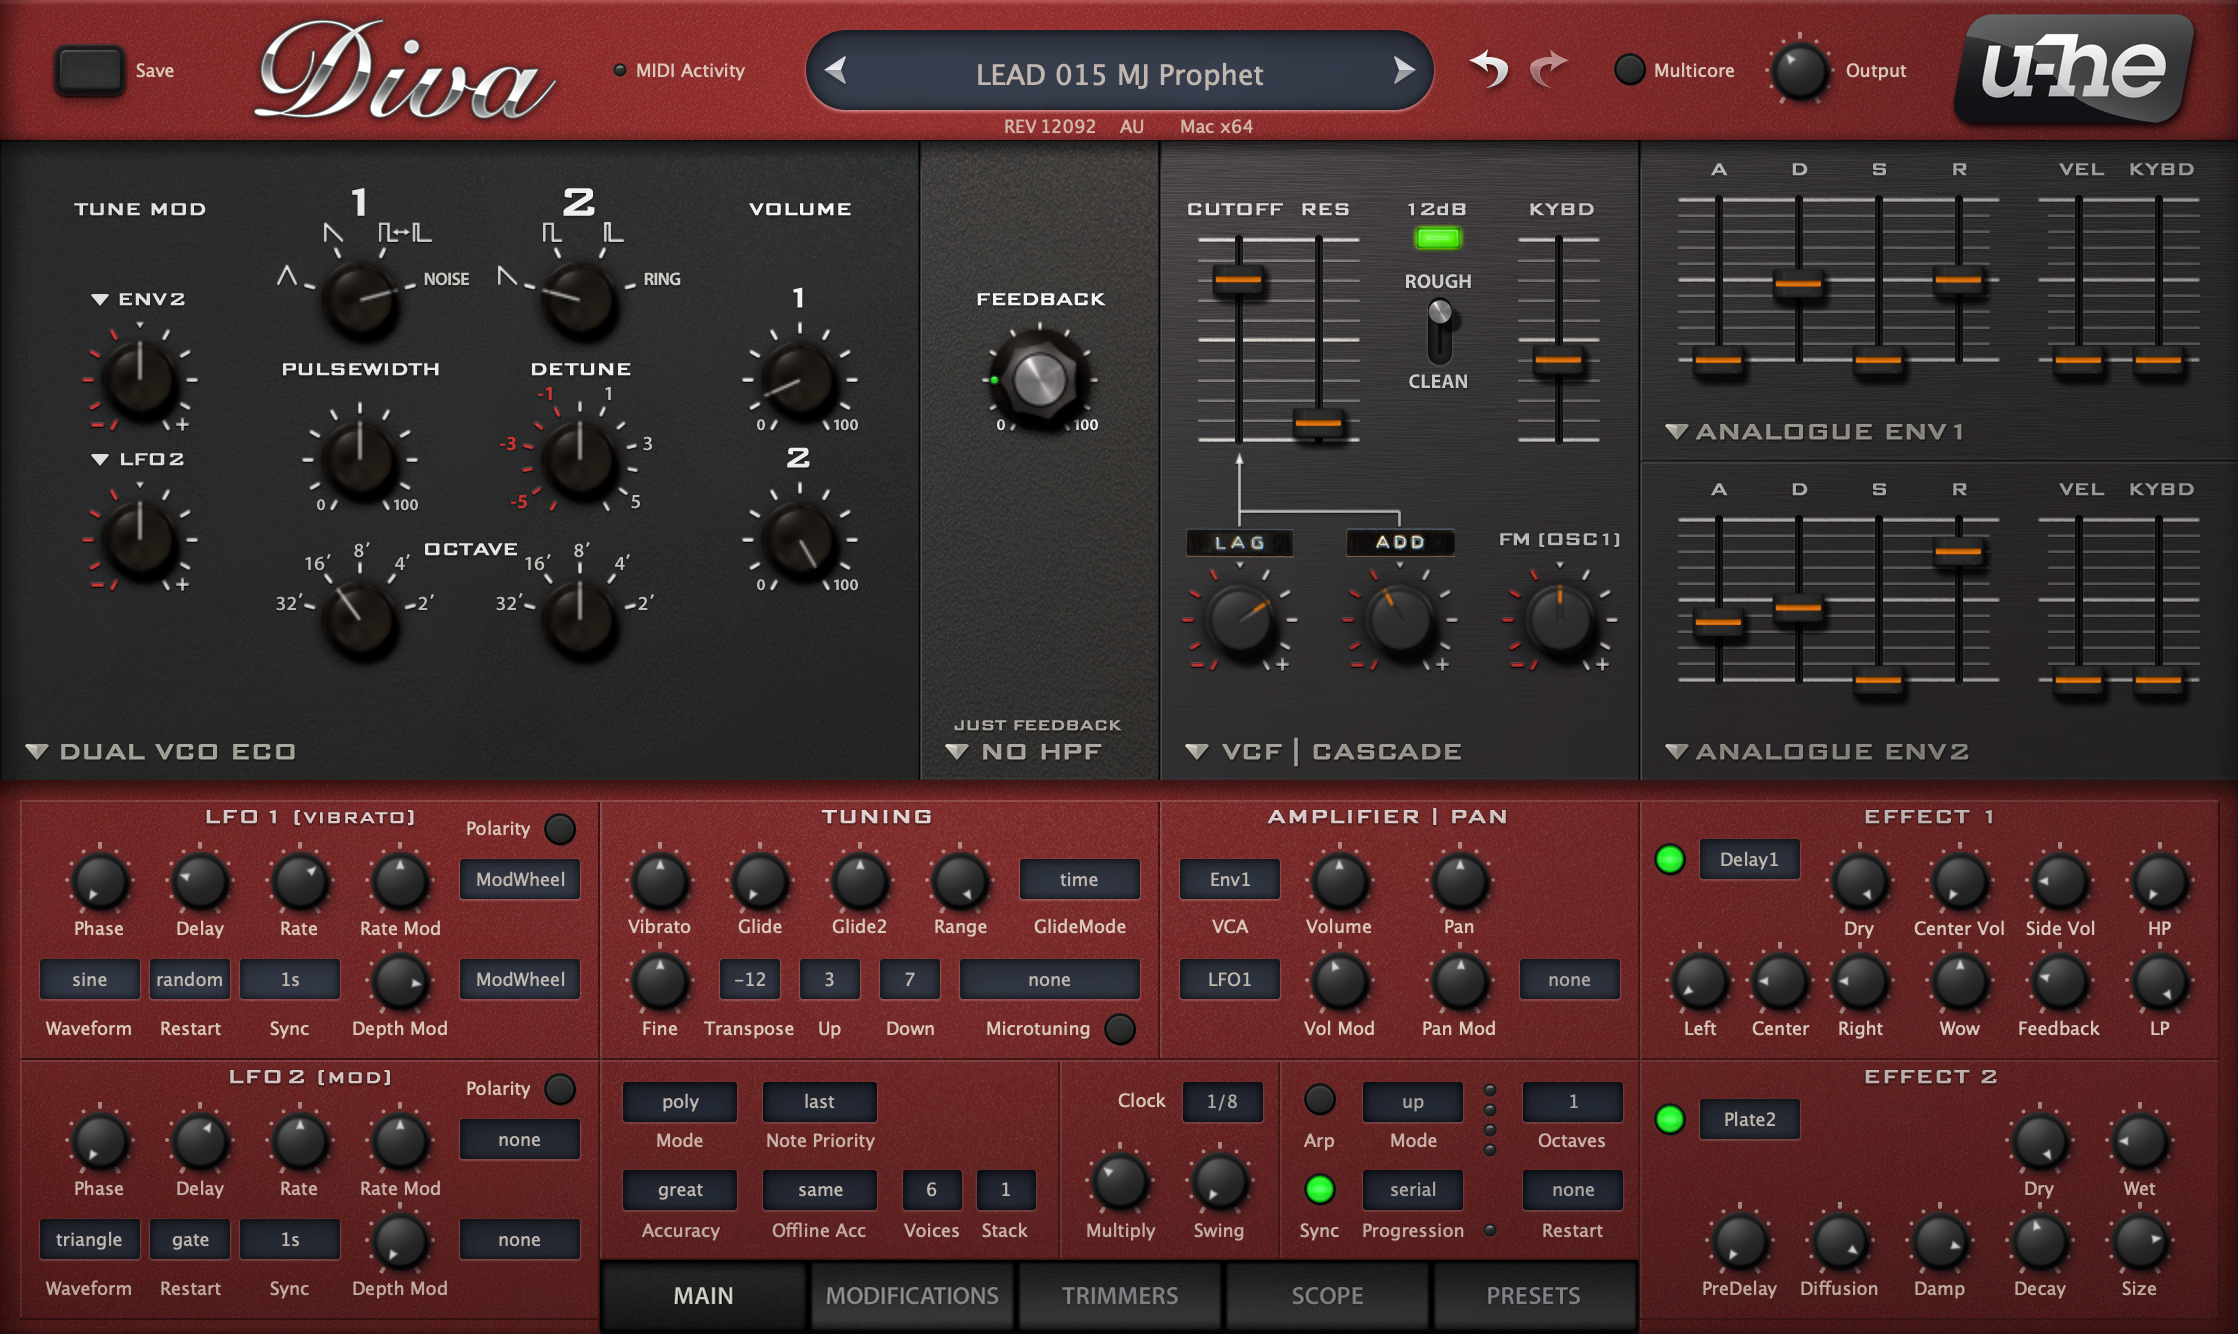Click the amplifier Pan knob
The height and width of the screenshot is (1334, 2238).
point(1459,881)
